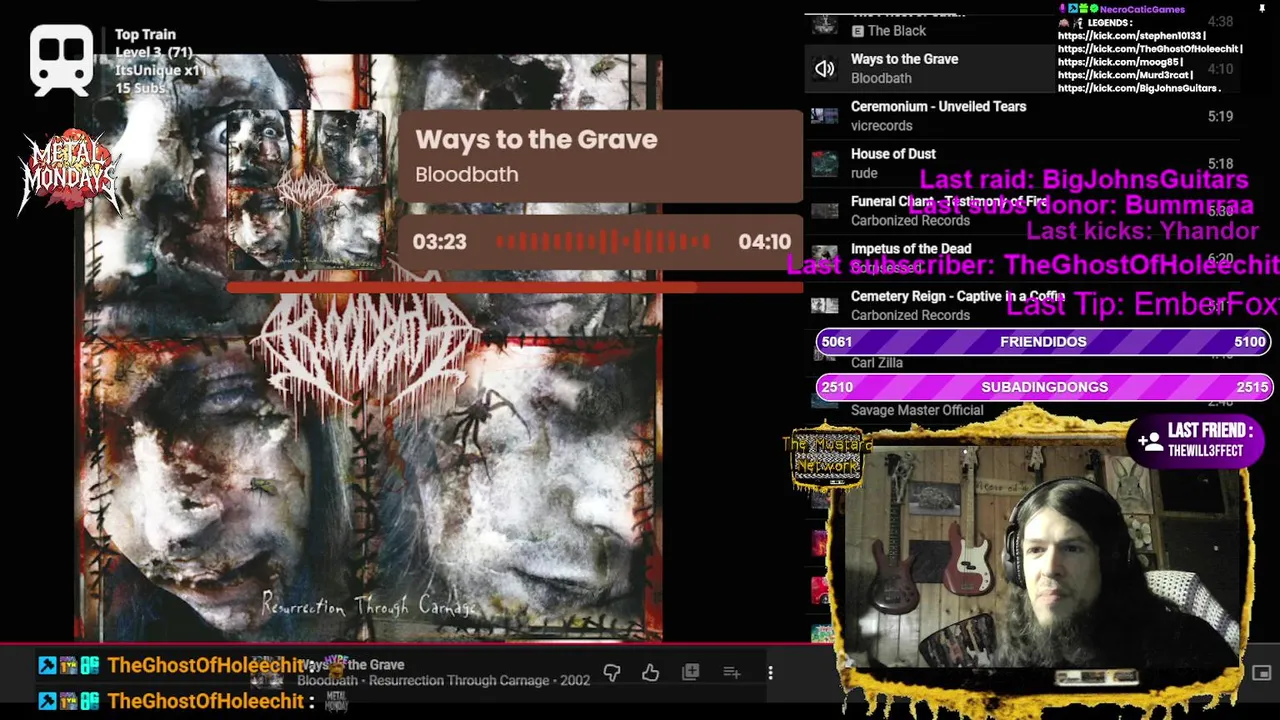Click the explicit E badge next to The Black

(857, 31)
